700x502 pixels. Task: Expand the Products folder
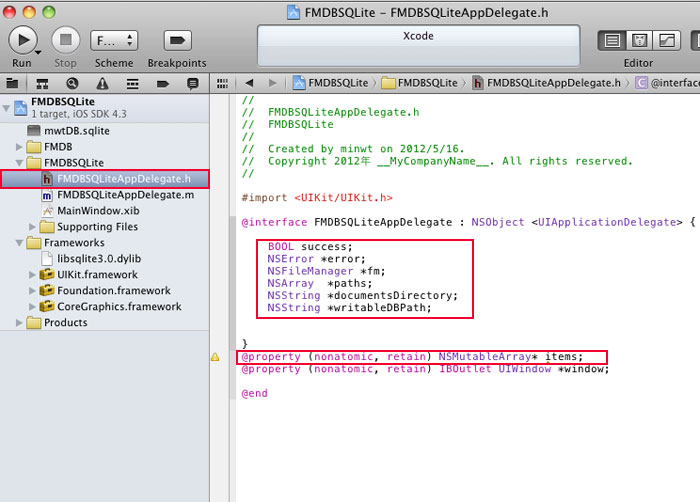19,322
